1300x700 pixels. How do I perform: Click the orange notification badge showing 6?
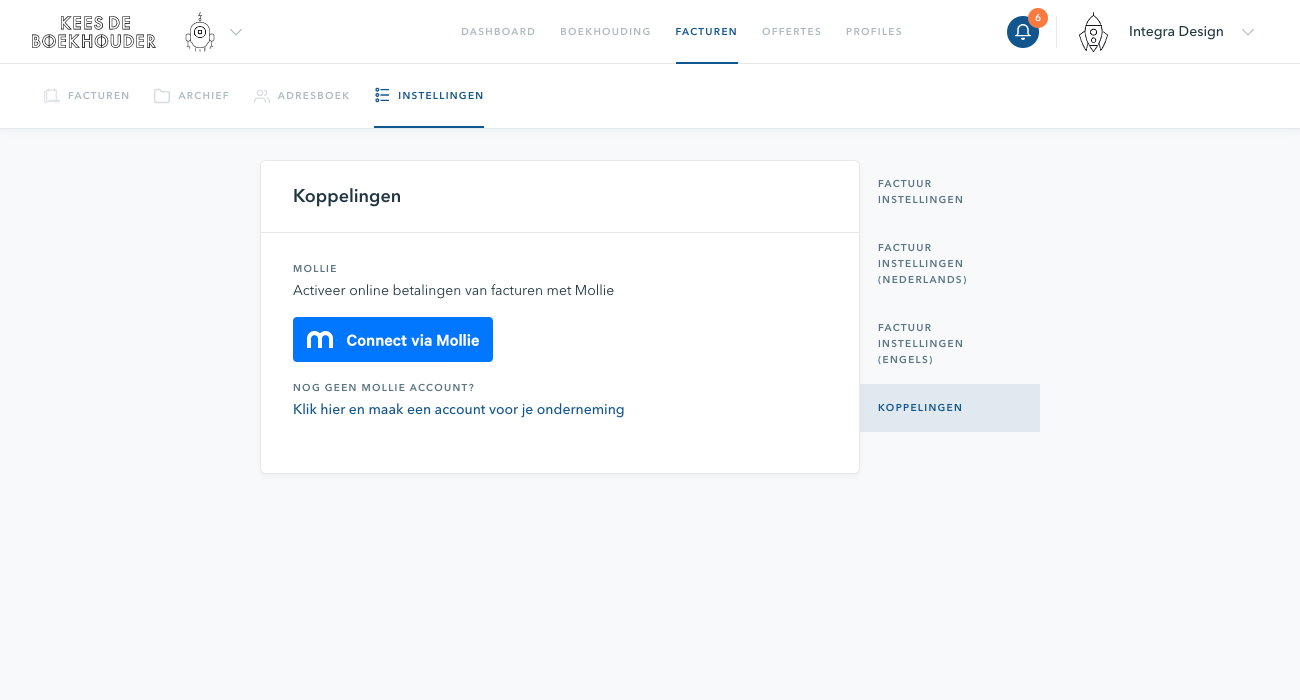click(1038, 17)
